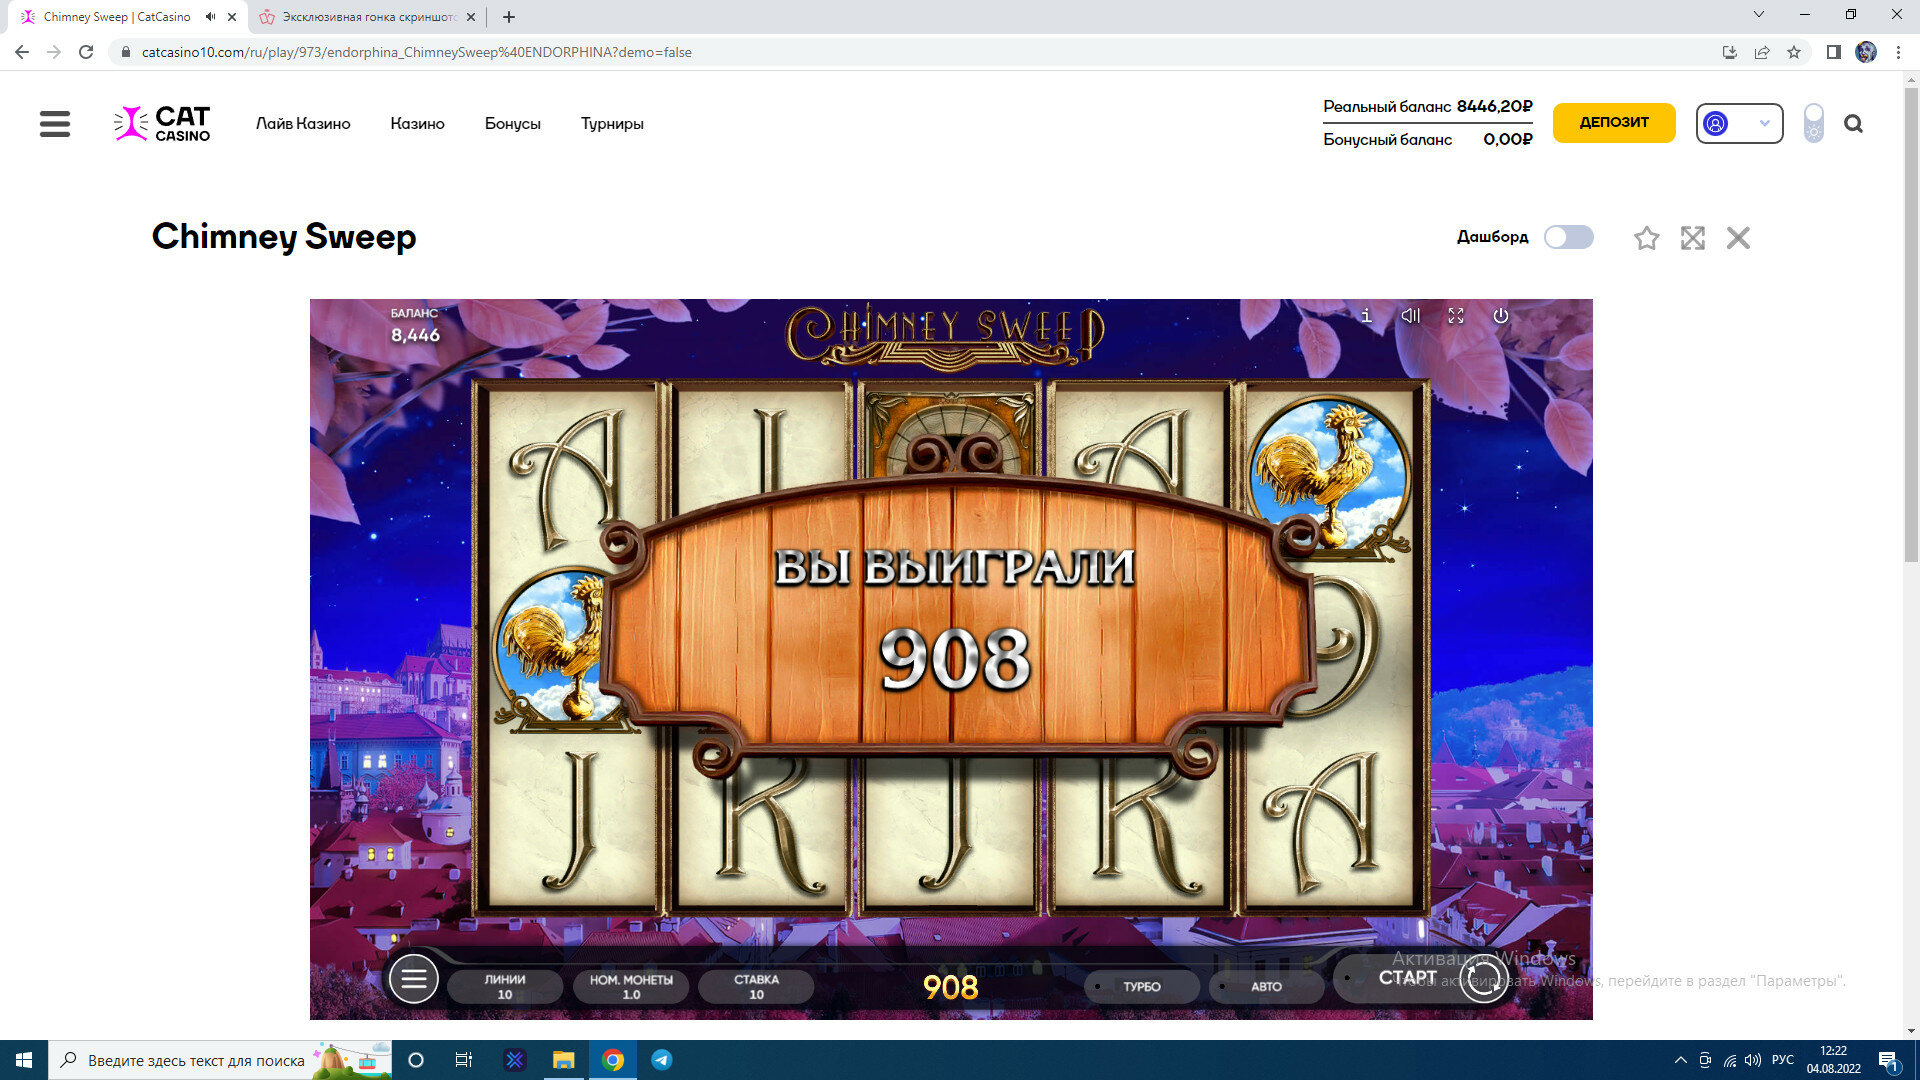Mute the slot game sound icon
1920x1080 pixels.
1411,316
